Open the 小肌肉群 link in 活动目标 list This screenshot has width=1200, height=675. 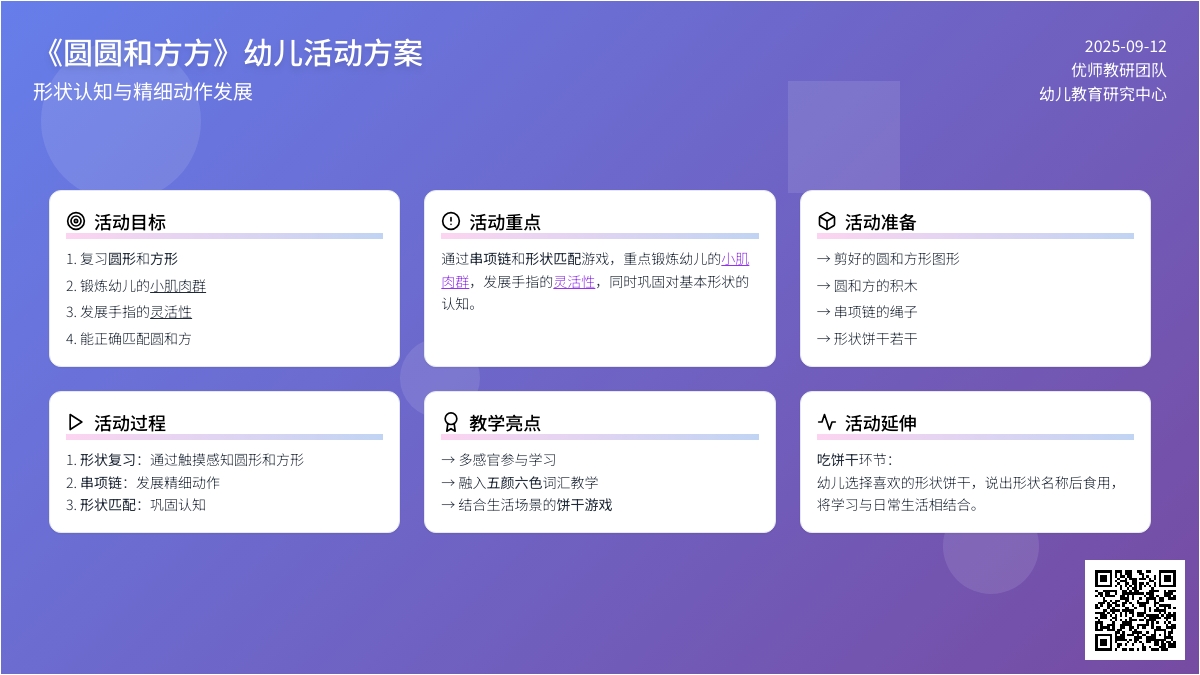178,286
